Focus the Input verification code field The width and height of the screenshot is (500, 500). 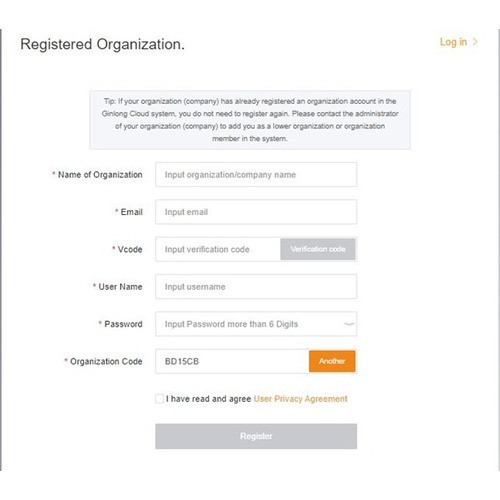(218, 249)
